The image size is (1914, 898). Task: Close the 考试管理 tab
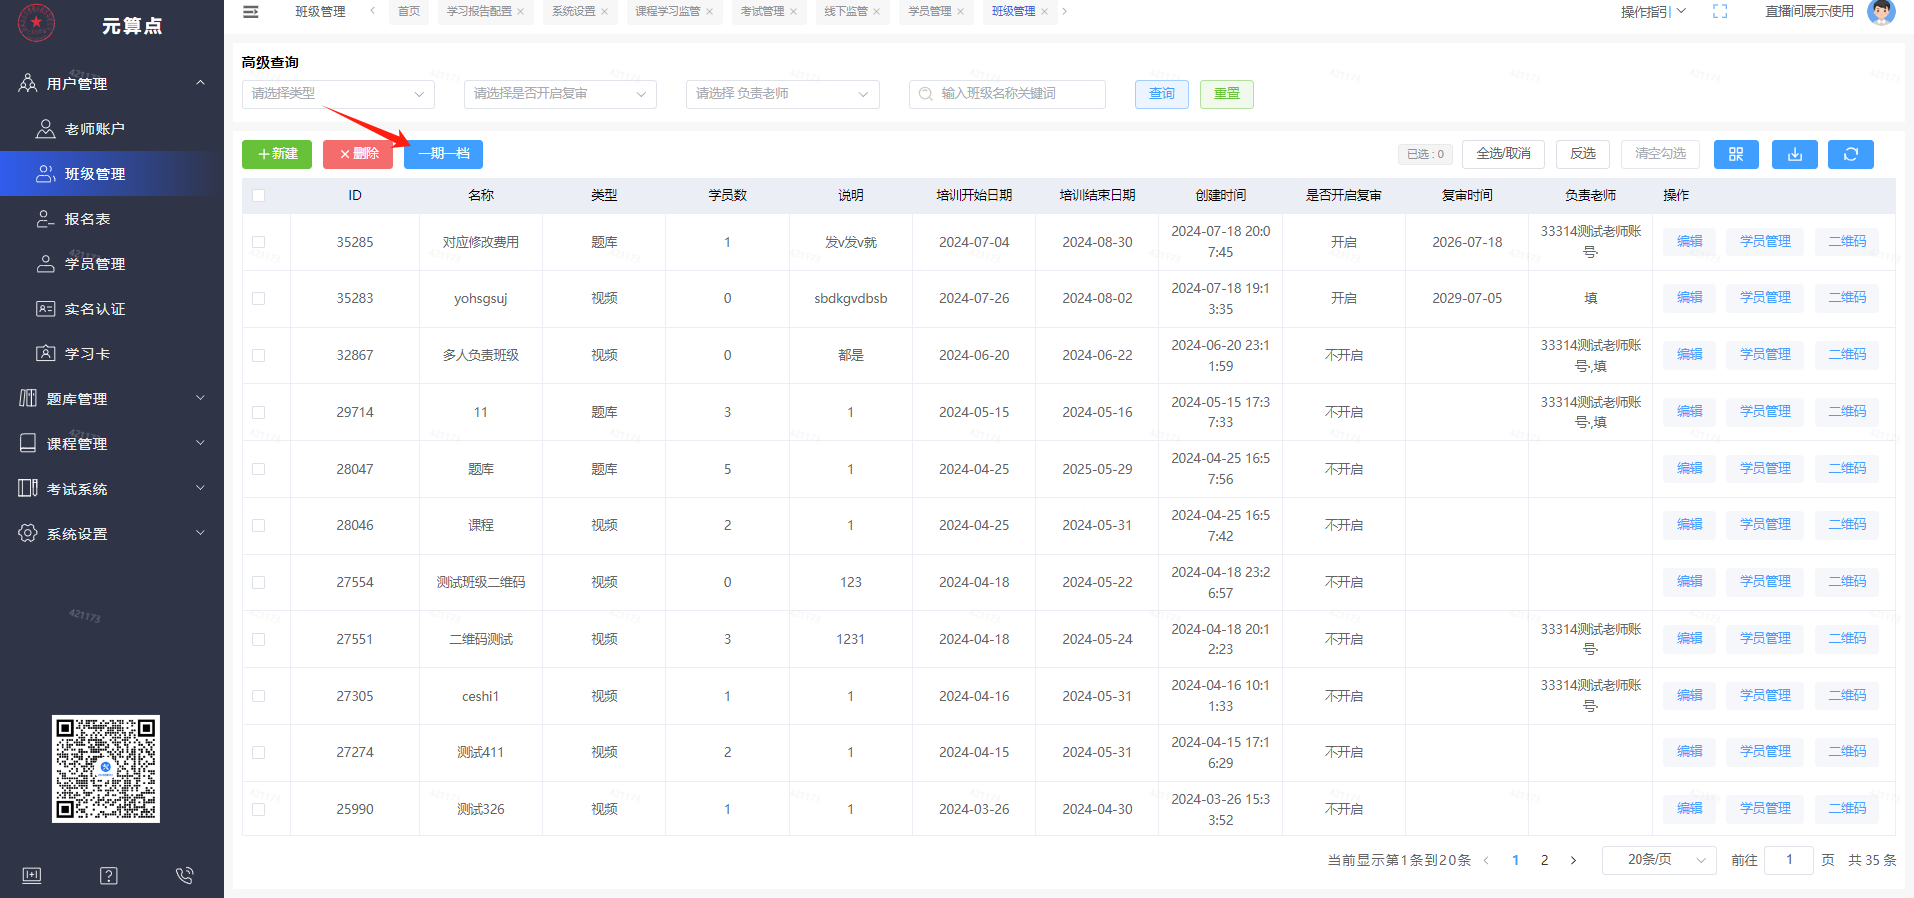793,12
